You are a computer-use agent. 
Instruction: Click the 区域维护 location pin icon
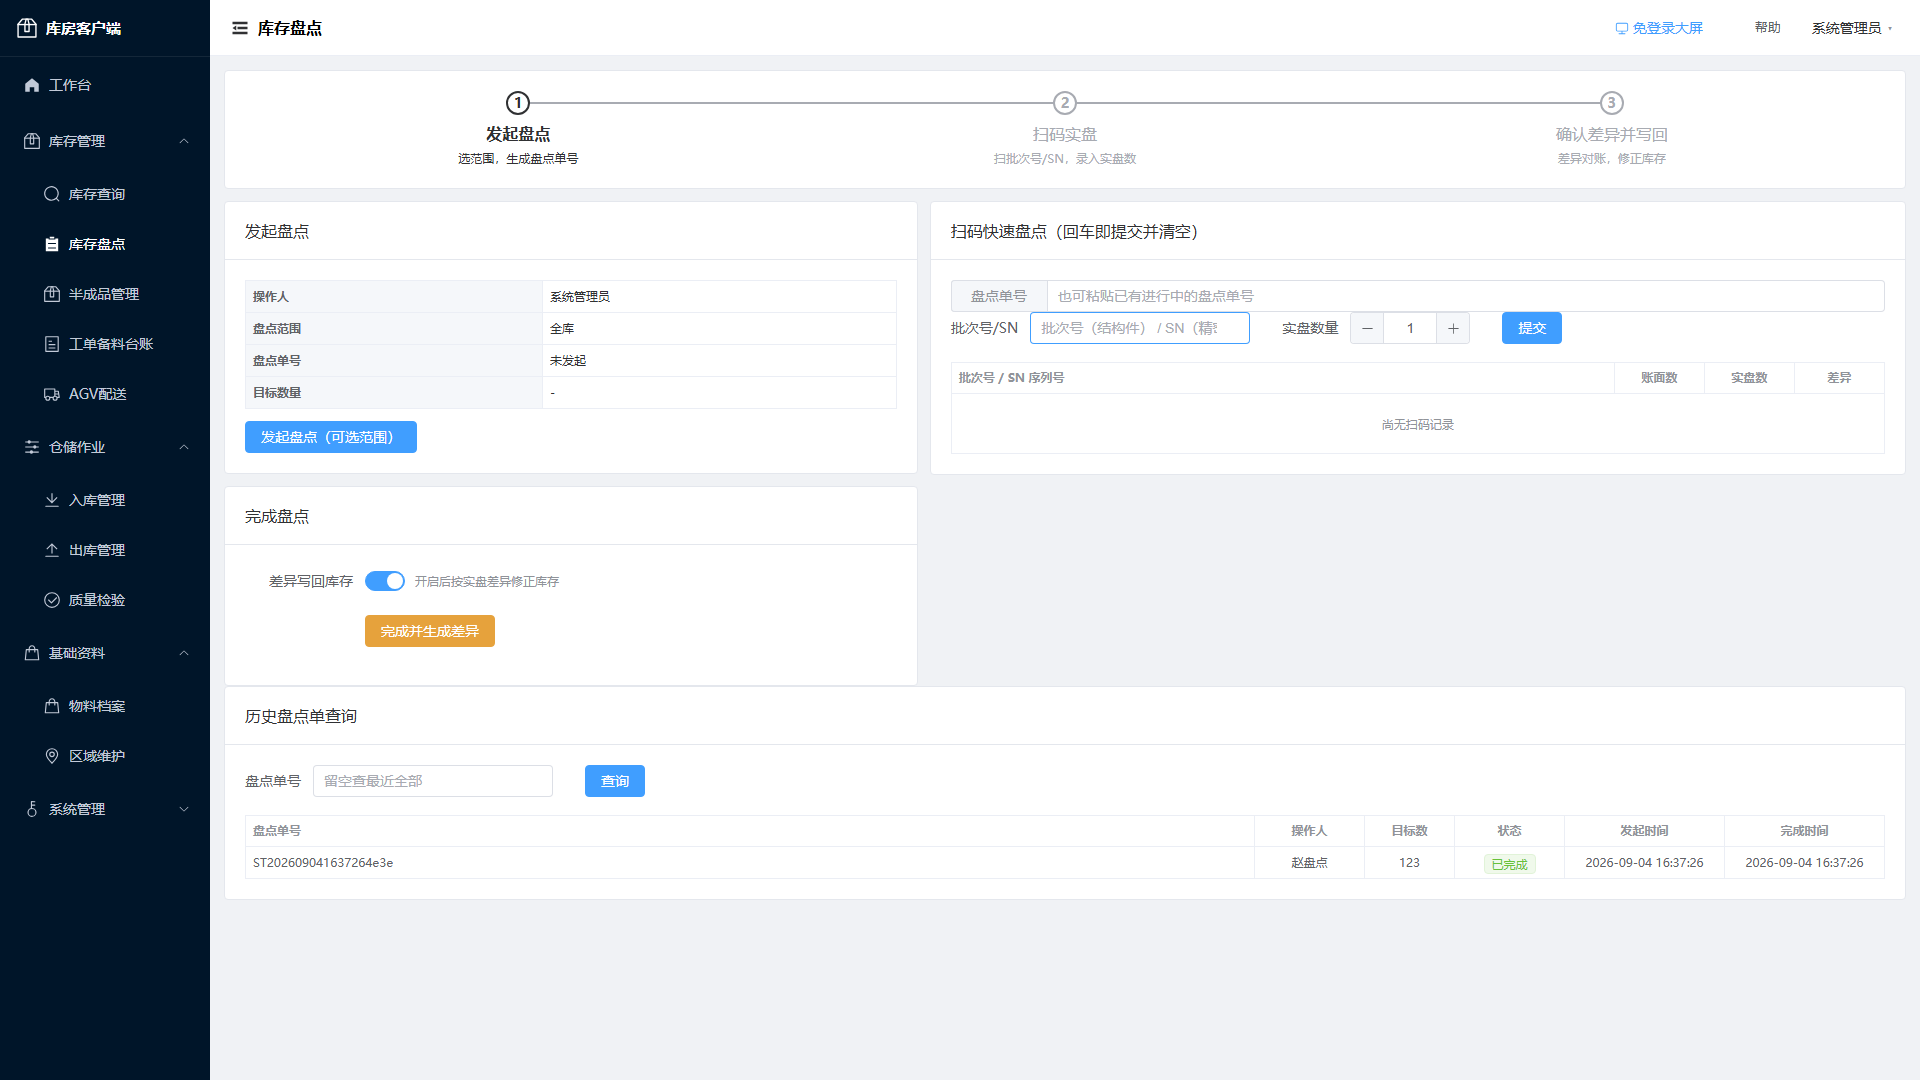tap(52, 756)
